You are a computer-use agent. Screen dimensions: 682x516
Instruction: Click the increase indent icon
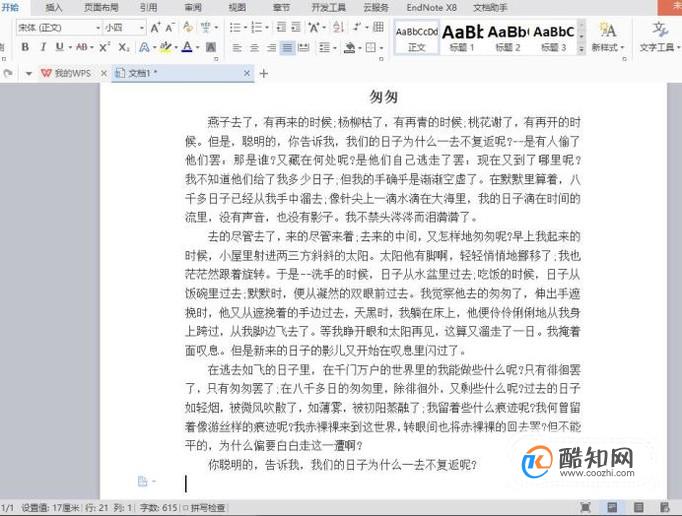(296, 27)
